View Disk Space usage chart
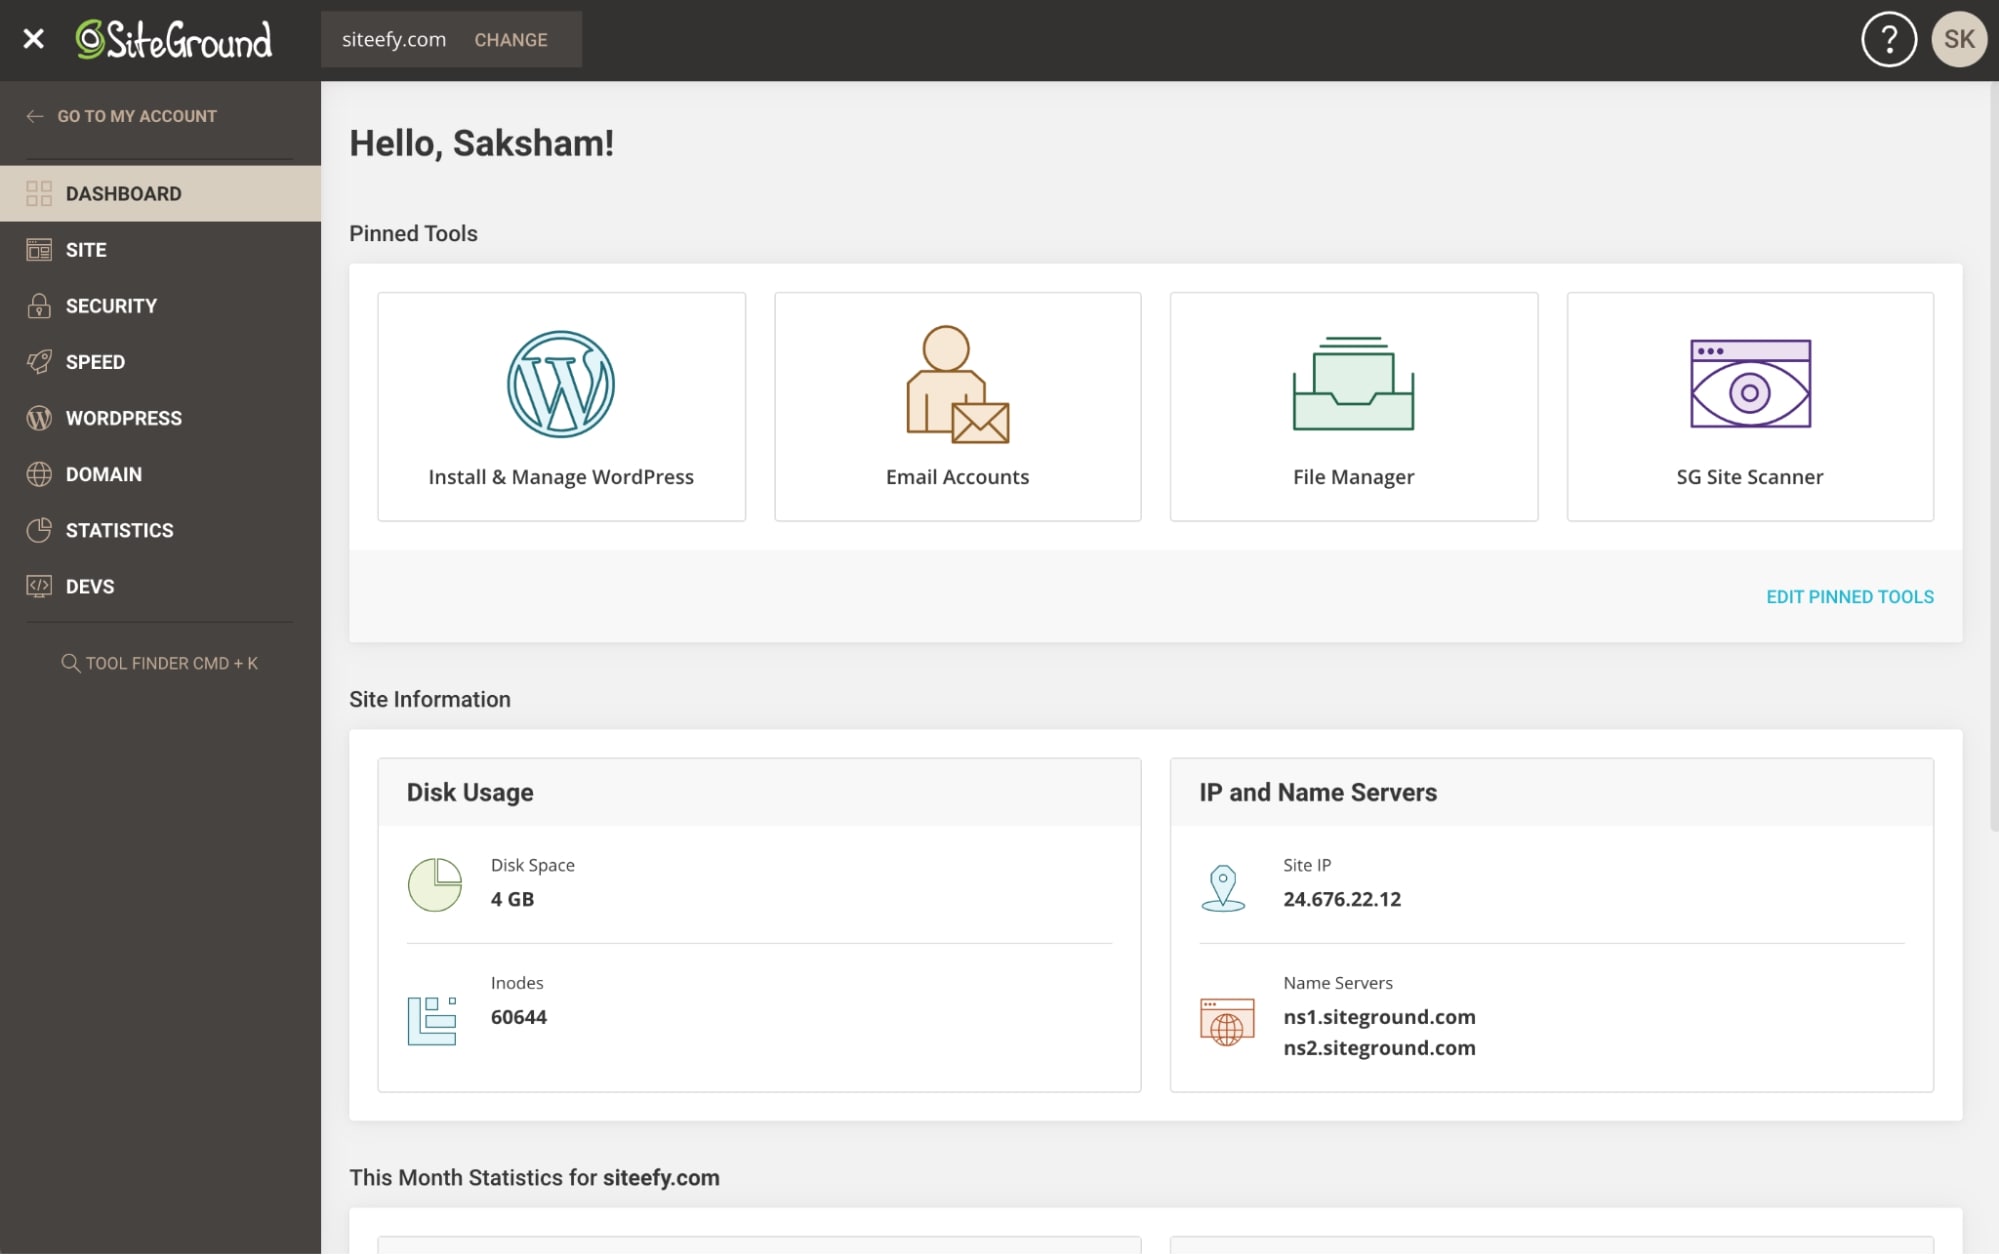The image size is (1999, 1255). coord(432,883)
